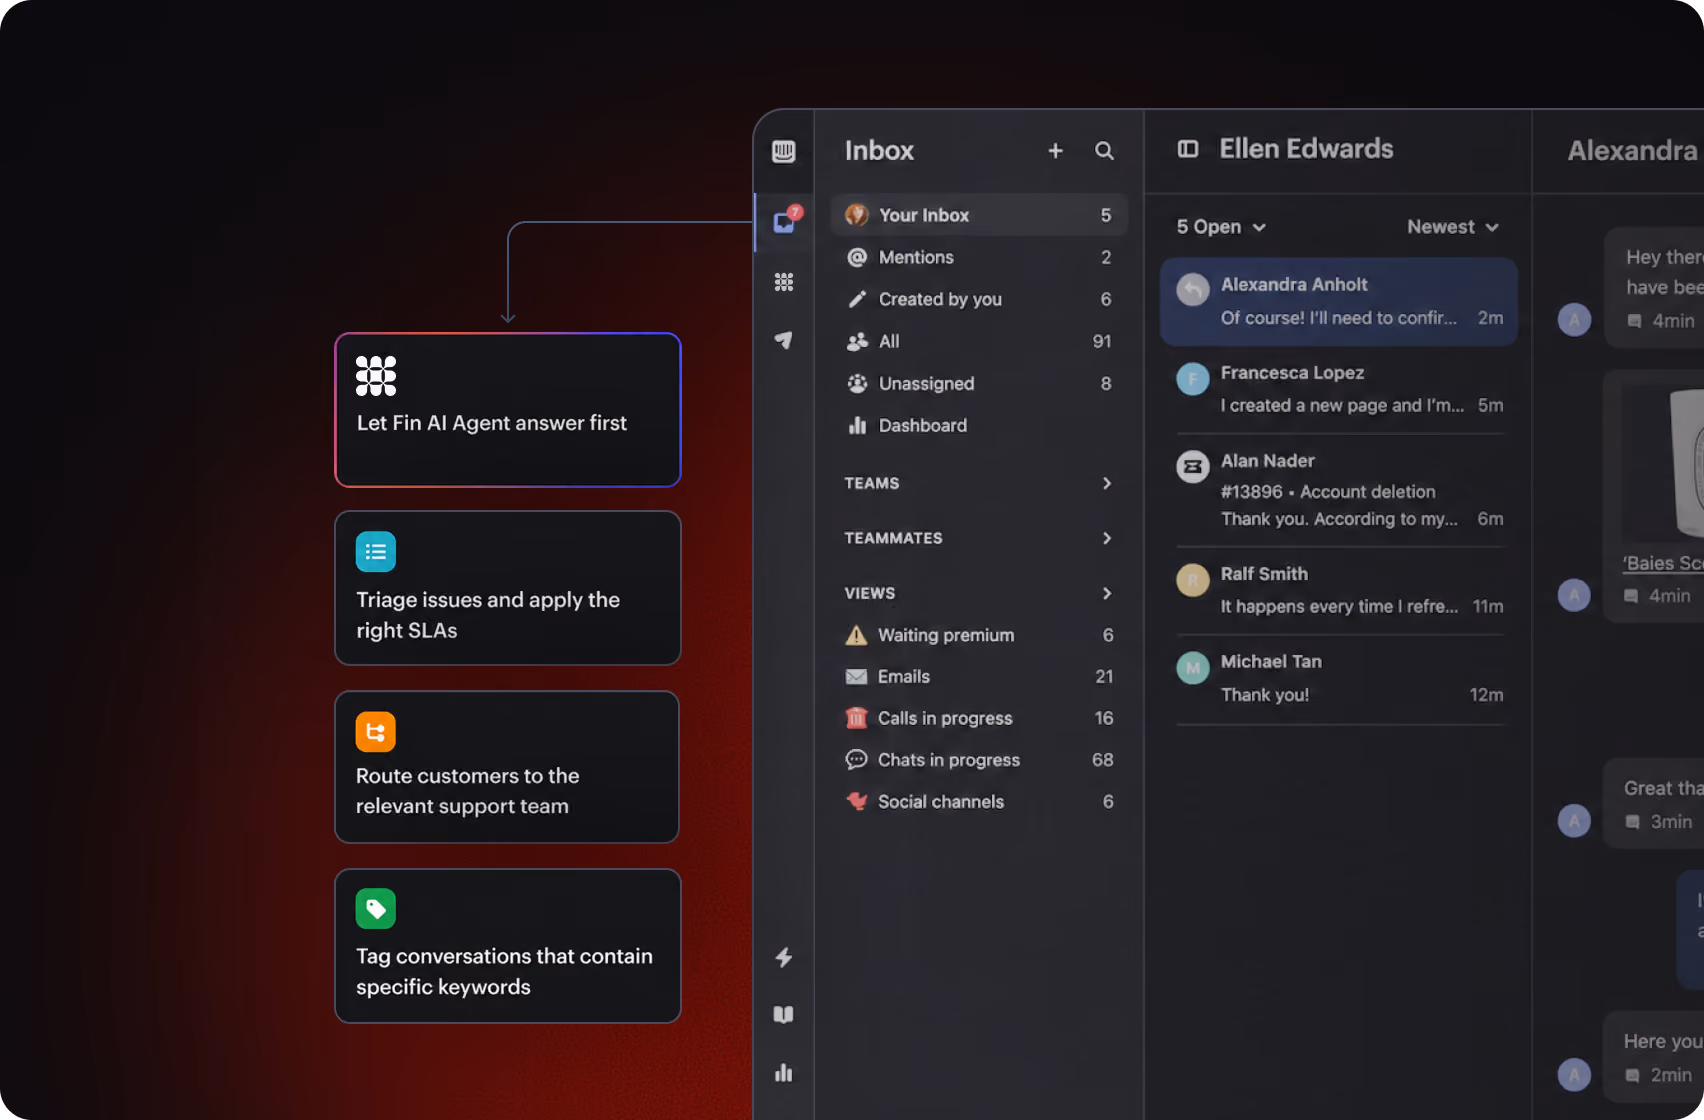1704x1120 pixels.
Task: Open Francesca Lopez's conversation
Action: click(x=1339, y=389)
